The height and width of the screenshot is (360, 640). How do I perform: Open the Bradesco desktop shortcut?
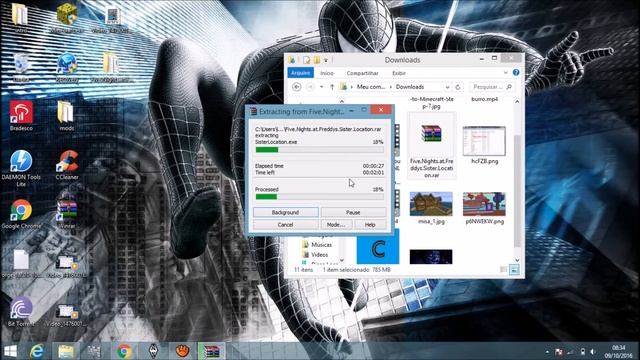point(21,116)
